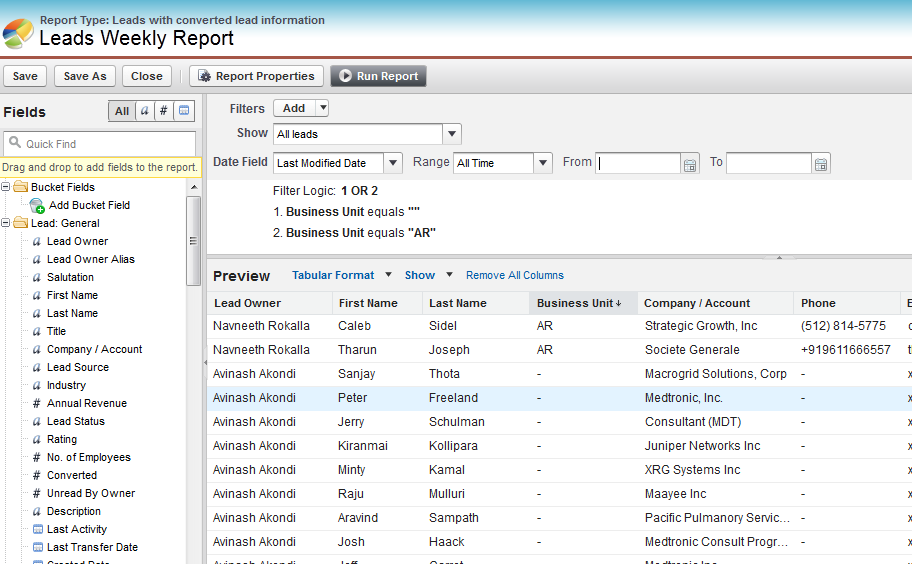Click the Remove All Columns link
912x564 pixels.
point(514,275)
